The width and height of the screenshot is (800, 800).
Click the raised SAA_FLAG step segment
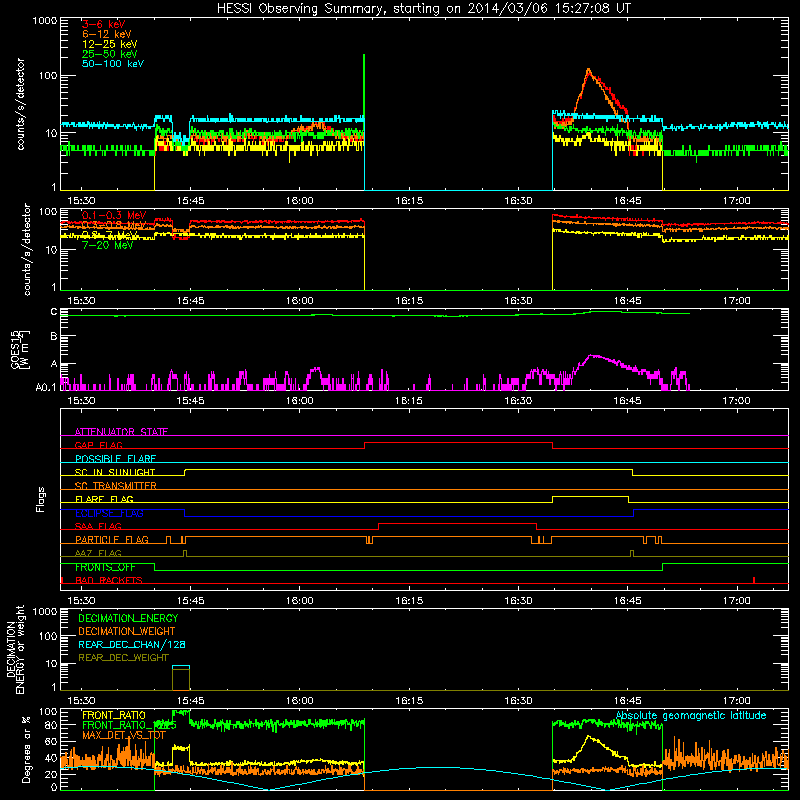[x=458, y=523]
